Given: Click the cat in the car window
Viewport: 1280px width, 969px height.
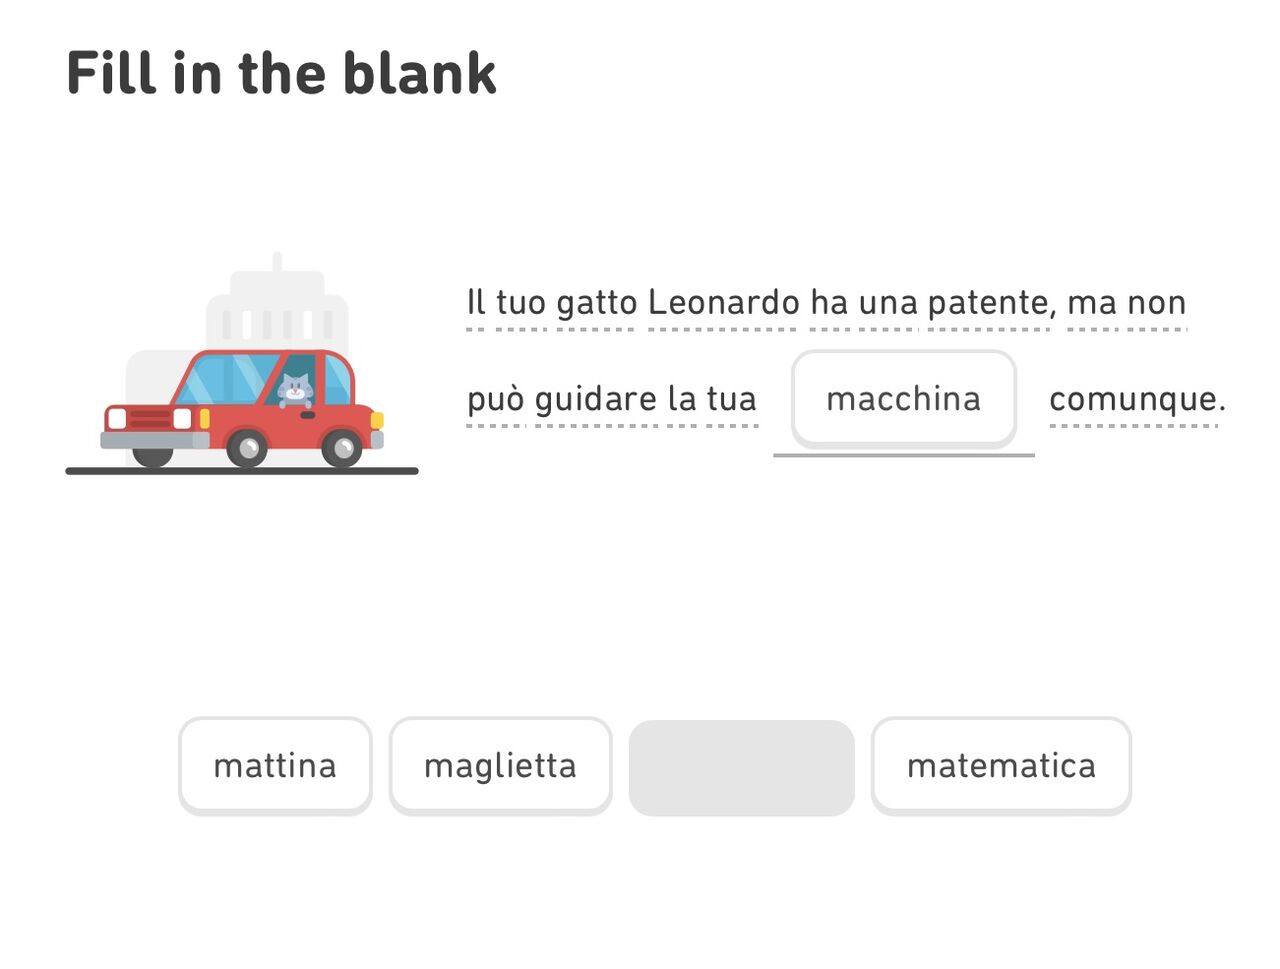Looking at the screenshot, I should tap(295, 388).
